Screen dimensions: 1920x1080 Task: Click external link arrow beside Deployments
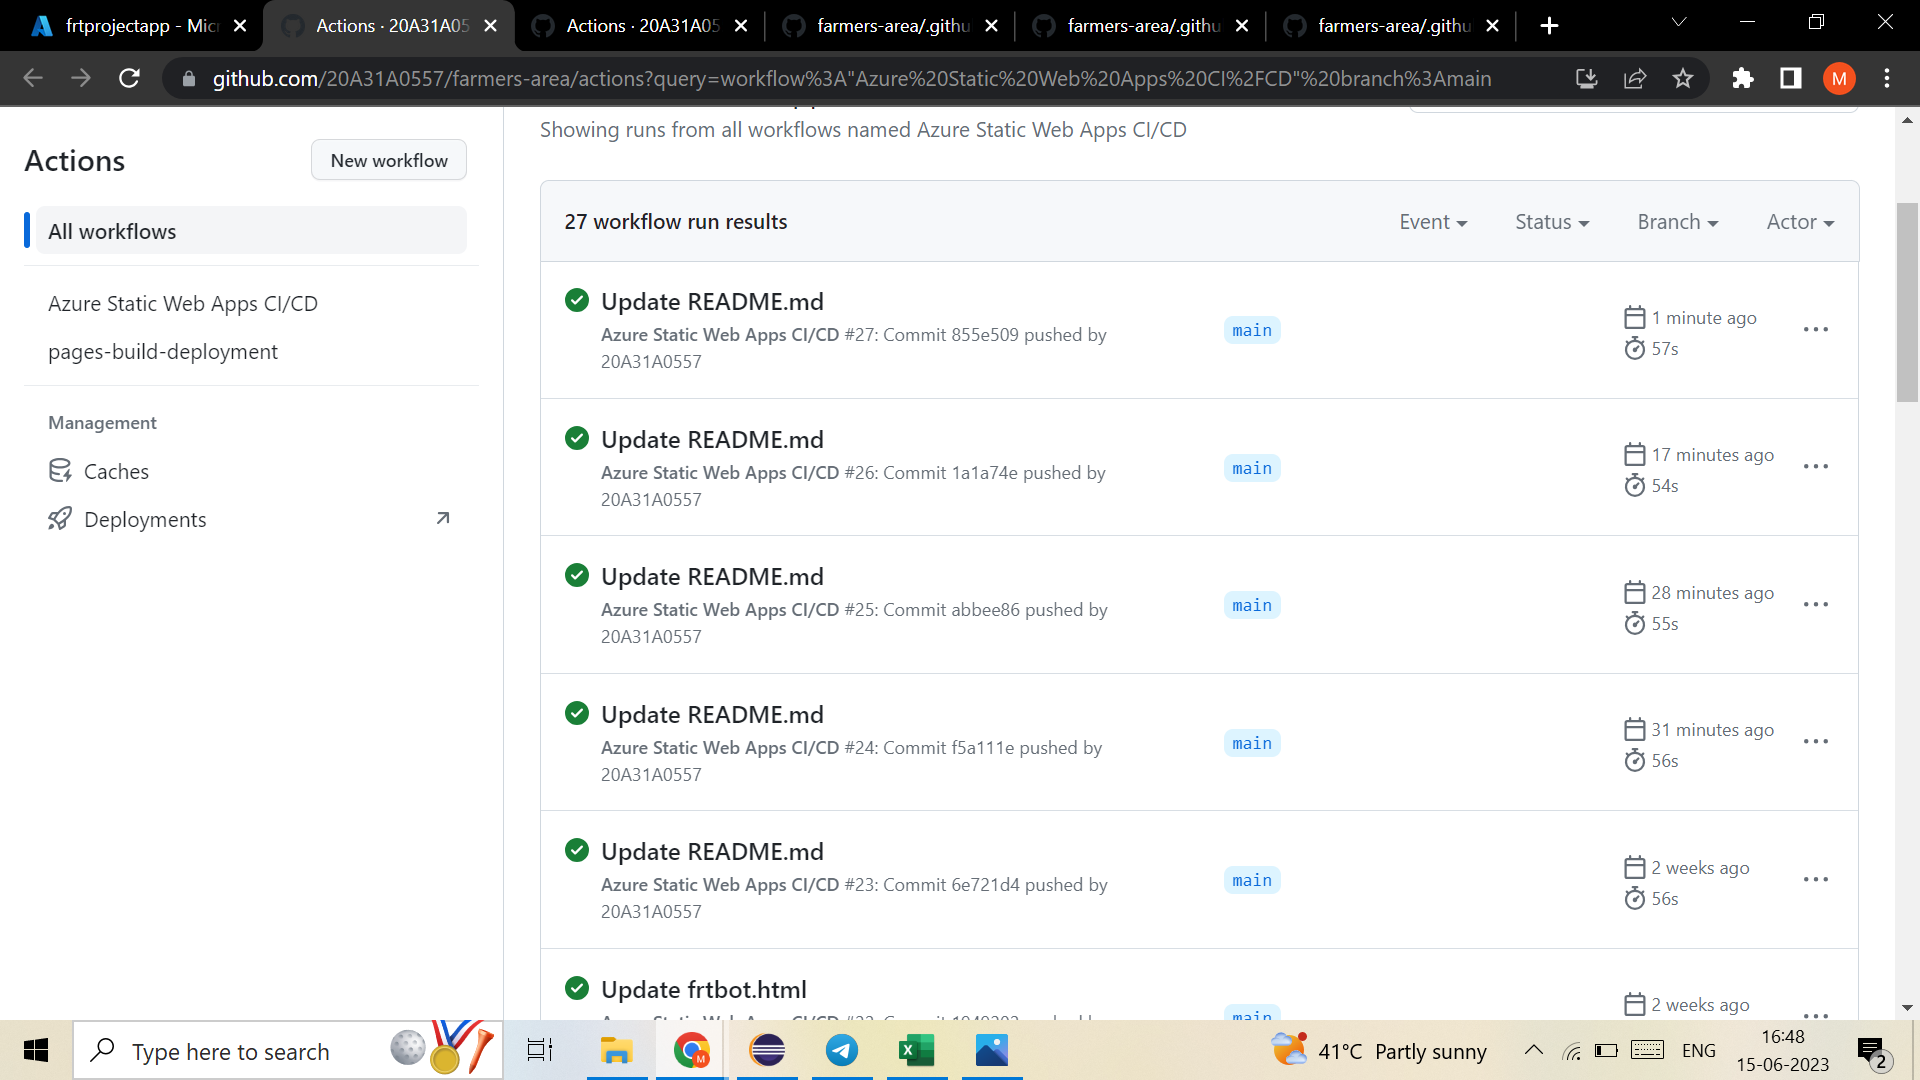(441, 518)
